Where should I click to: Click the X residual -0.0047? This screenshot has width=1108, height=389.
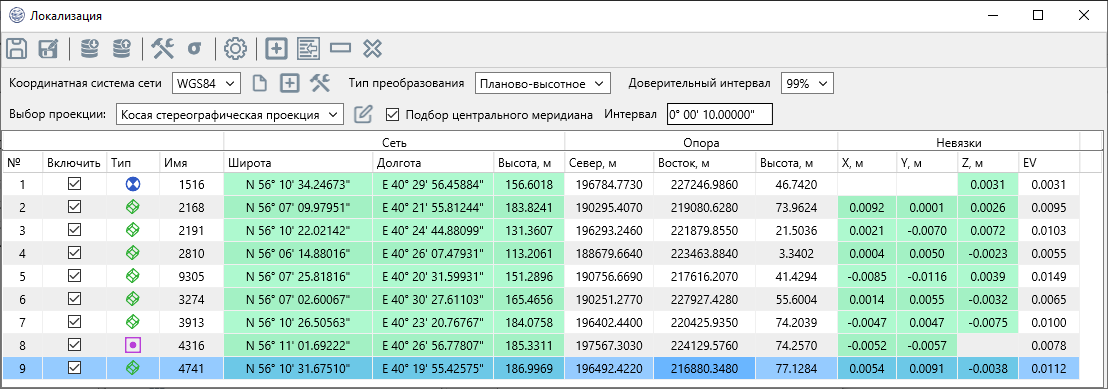point(867,322)
